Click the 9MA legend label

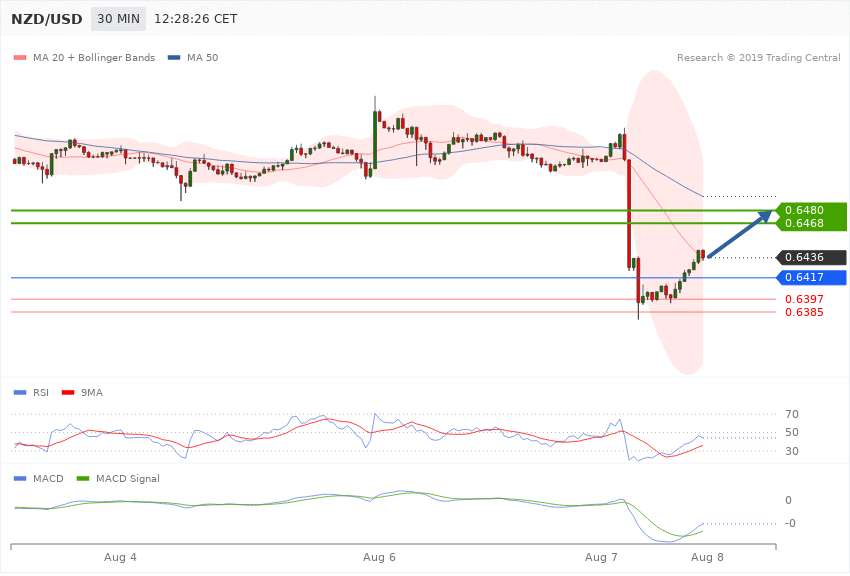92,392
